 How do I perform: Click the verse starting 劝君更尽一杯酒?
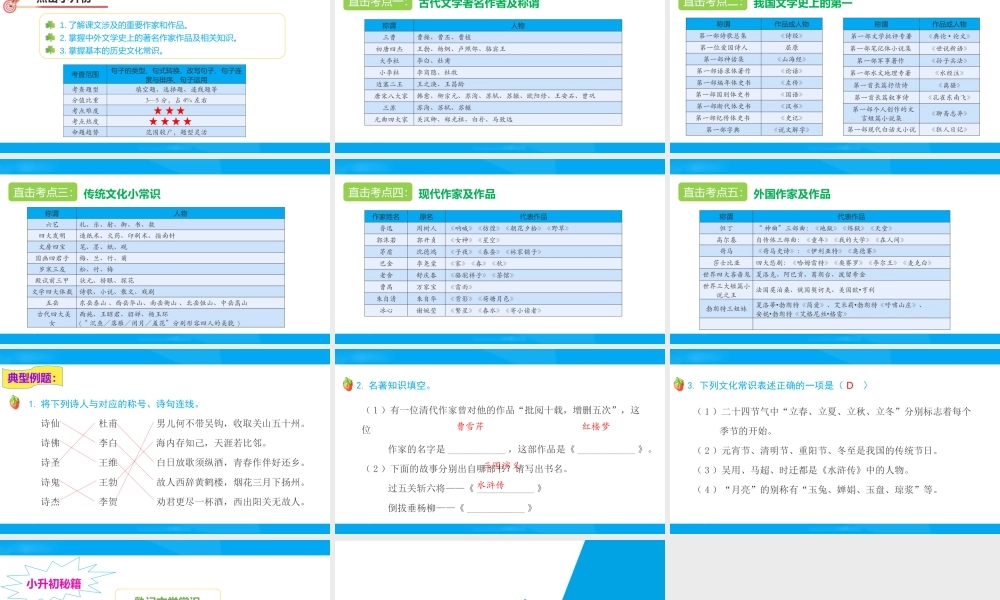click(x=232, y=501)
